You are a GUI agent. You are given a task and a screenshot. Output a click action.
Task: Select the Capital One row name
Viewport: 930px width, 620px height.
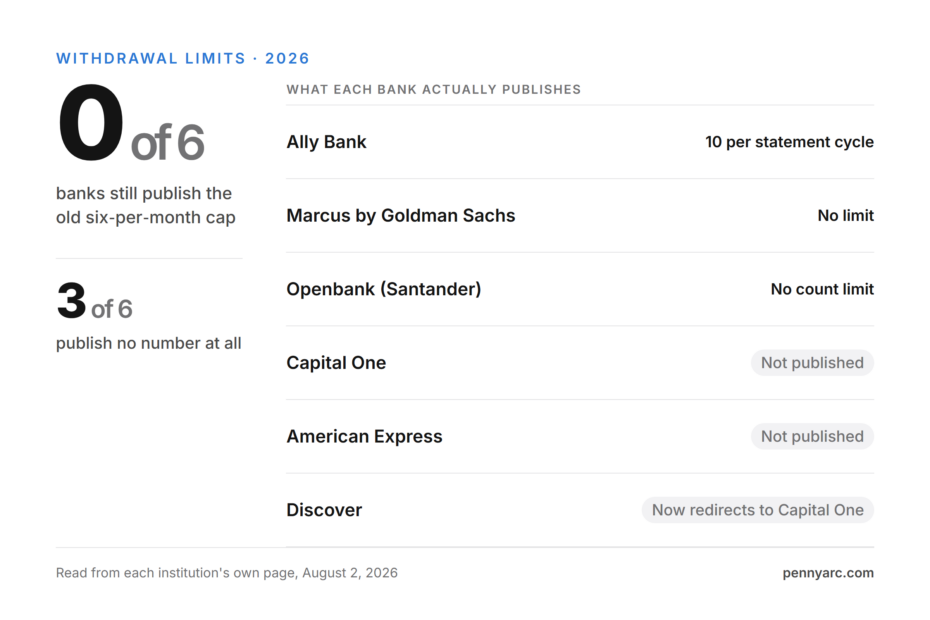click(x=336, y=363)
